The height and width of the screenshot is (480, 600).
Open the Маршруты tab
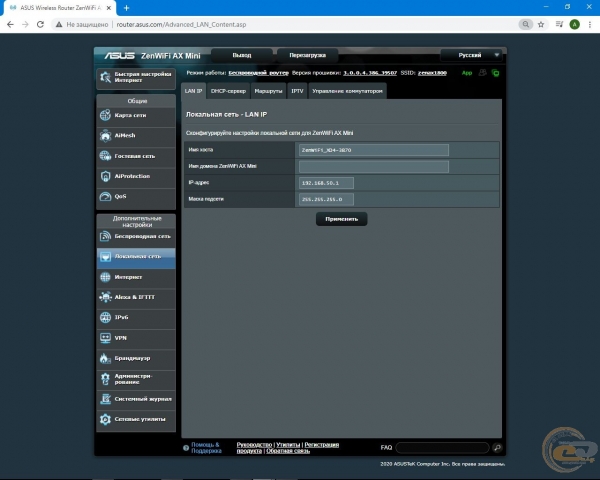click(x=268, y=91)
